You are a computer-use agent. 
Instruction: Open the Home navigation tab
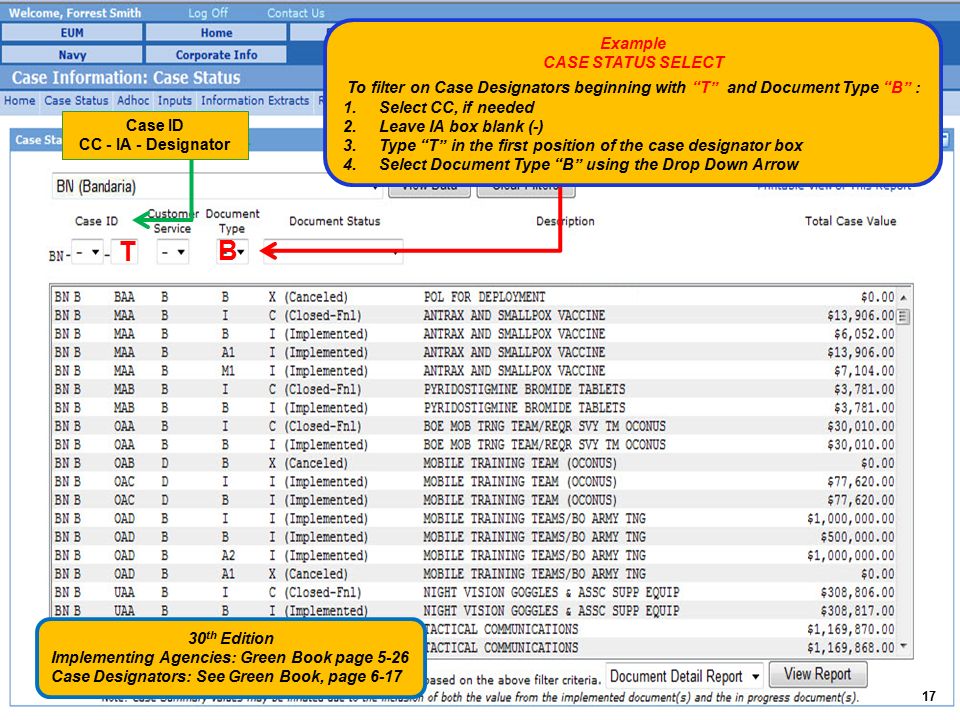click(x=216, y=32)
